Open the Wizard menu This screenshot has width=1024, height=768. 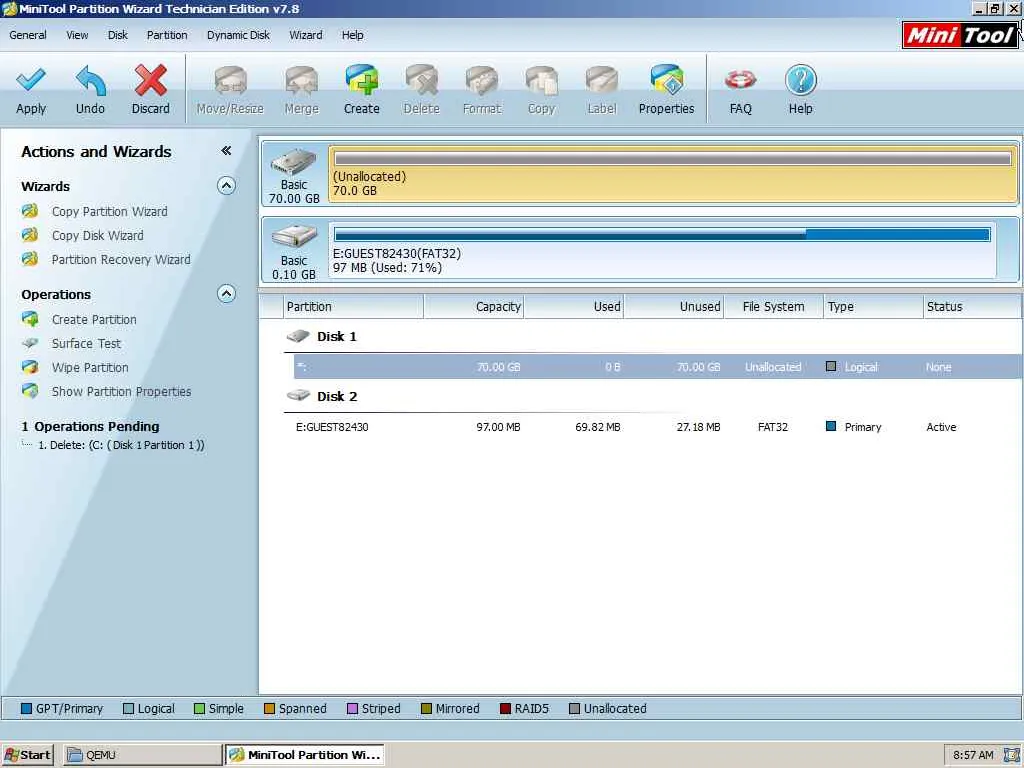306,35
